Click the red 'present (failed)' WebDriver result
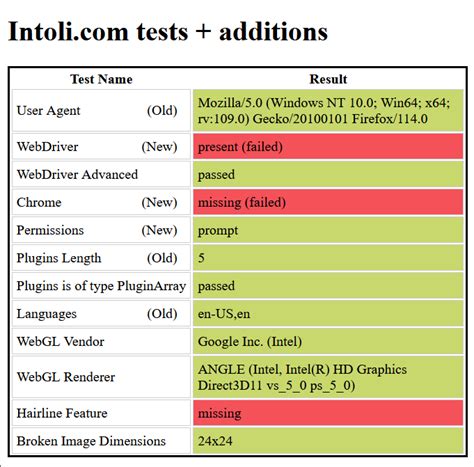This screenshot has width=474, height=467. pyautogui.click(x=328, y=147)
